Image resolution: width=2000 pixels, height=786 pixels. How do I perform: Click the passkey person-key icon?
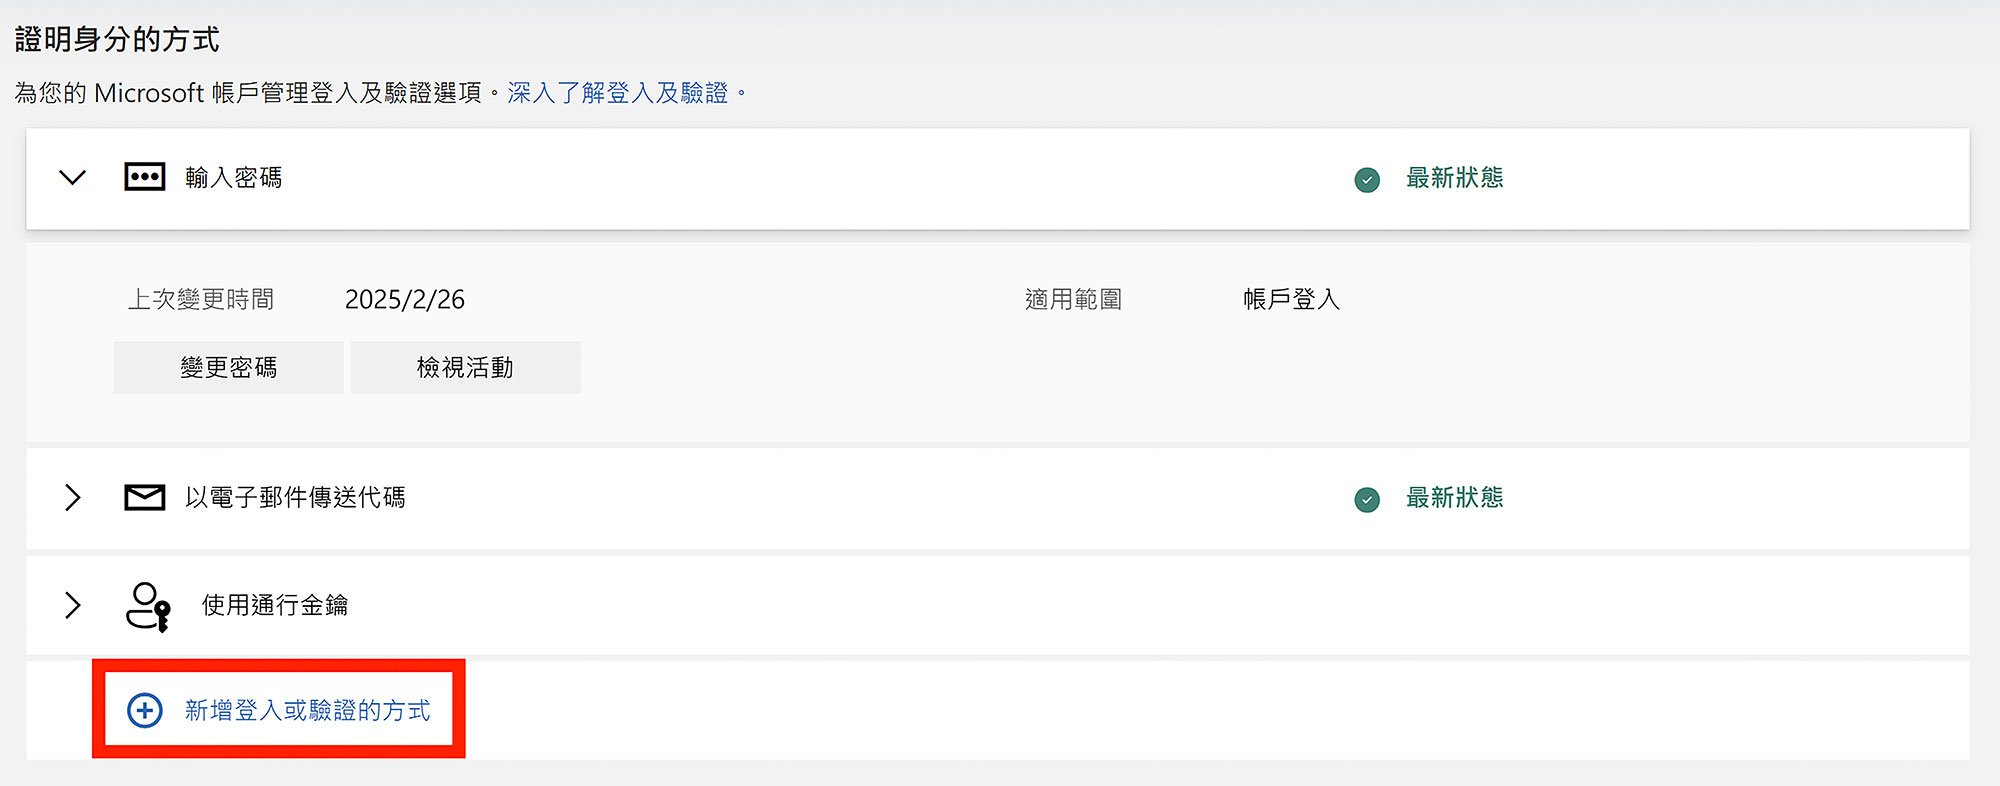point(148,606)
